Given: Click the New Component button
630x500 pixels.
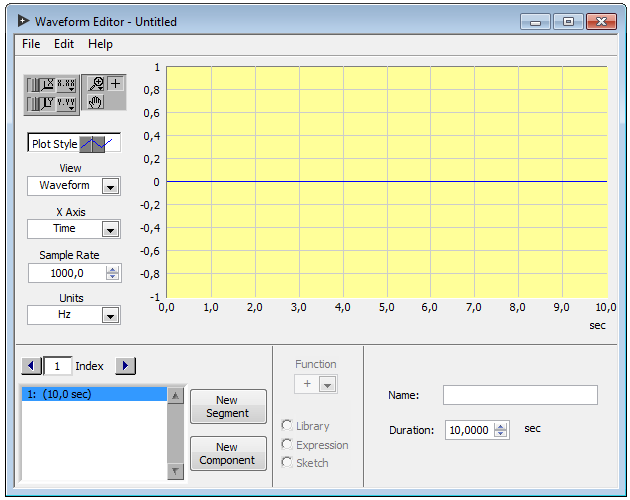Looking at the screenshot, I should 228,453.
